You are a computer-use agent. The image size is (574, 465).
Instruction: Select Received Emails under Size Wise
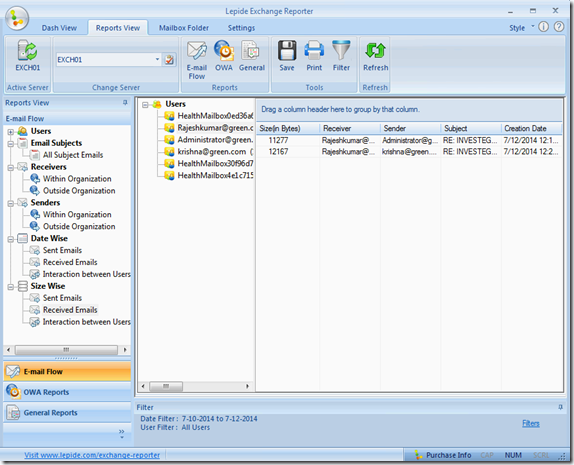(x=70, y=310)
